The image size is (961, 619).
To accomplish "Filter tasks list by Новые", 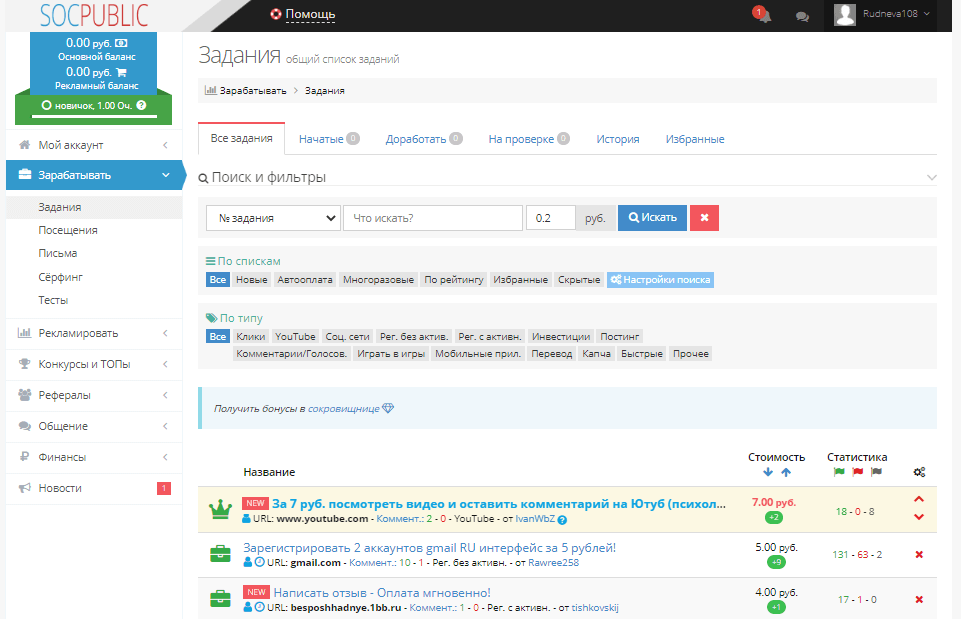I will click(252, 279).
